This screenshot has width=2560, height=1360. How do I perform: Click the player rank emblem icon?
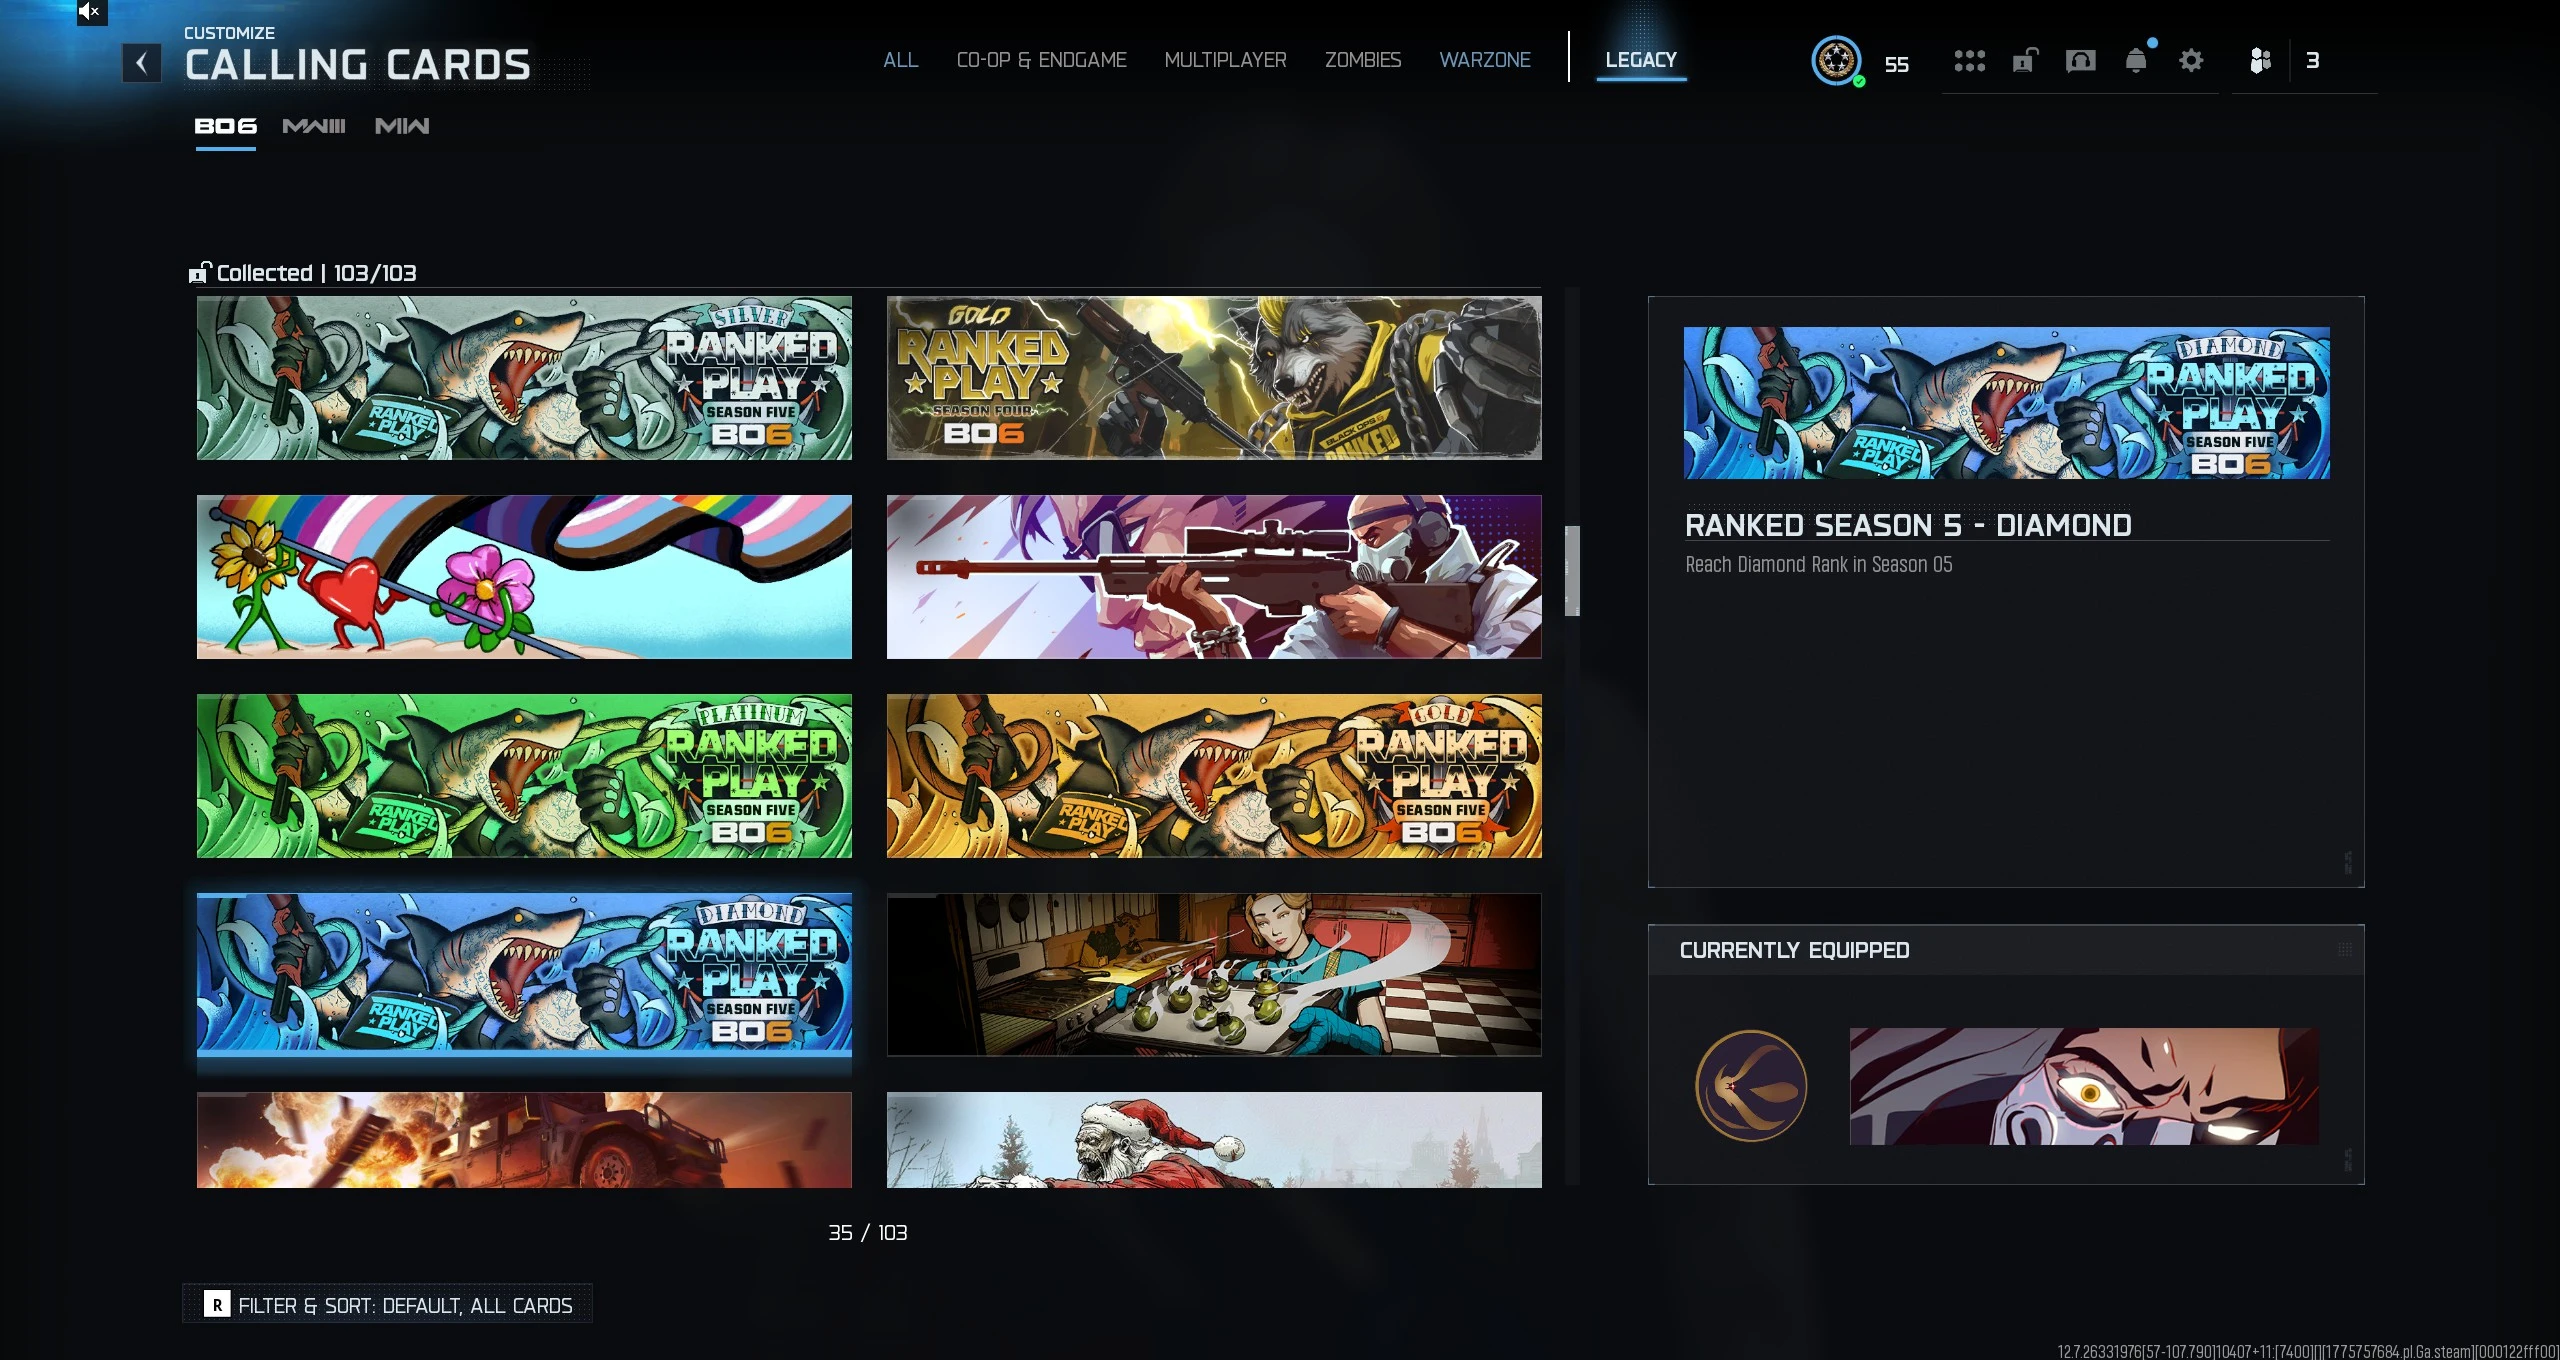click(1836, 62)
